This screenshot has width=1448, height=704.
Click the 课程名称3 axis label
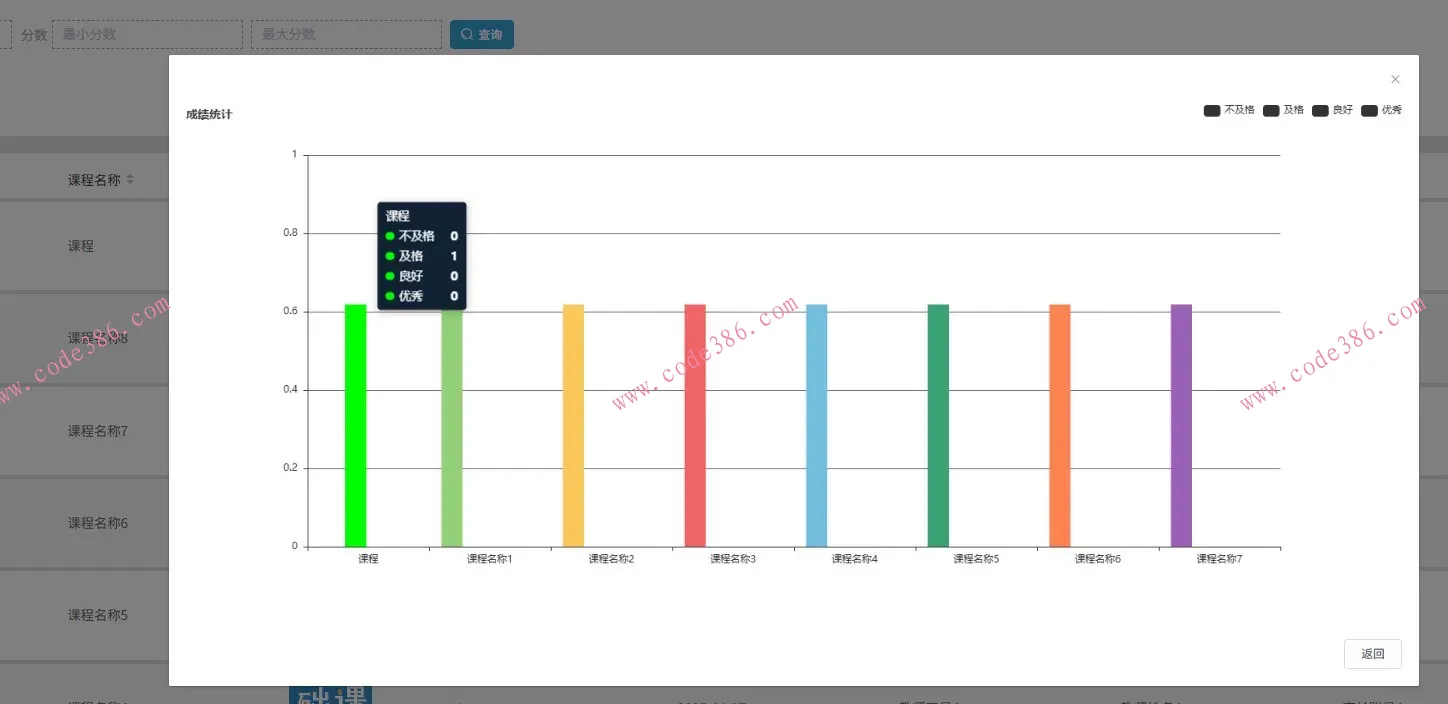(733, 559)
